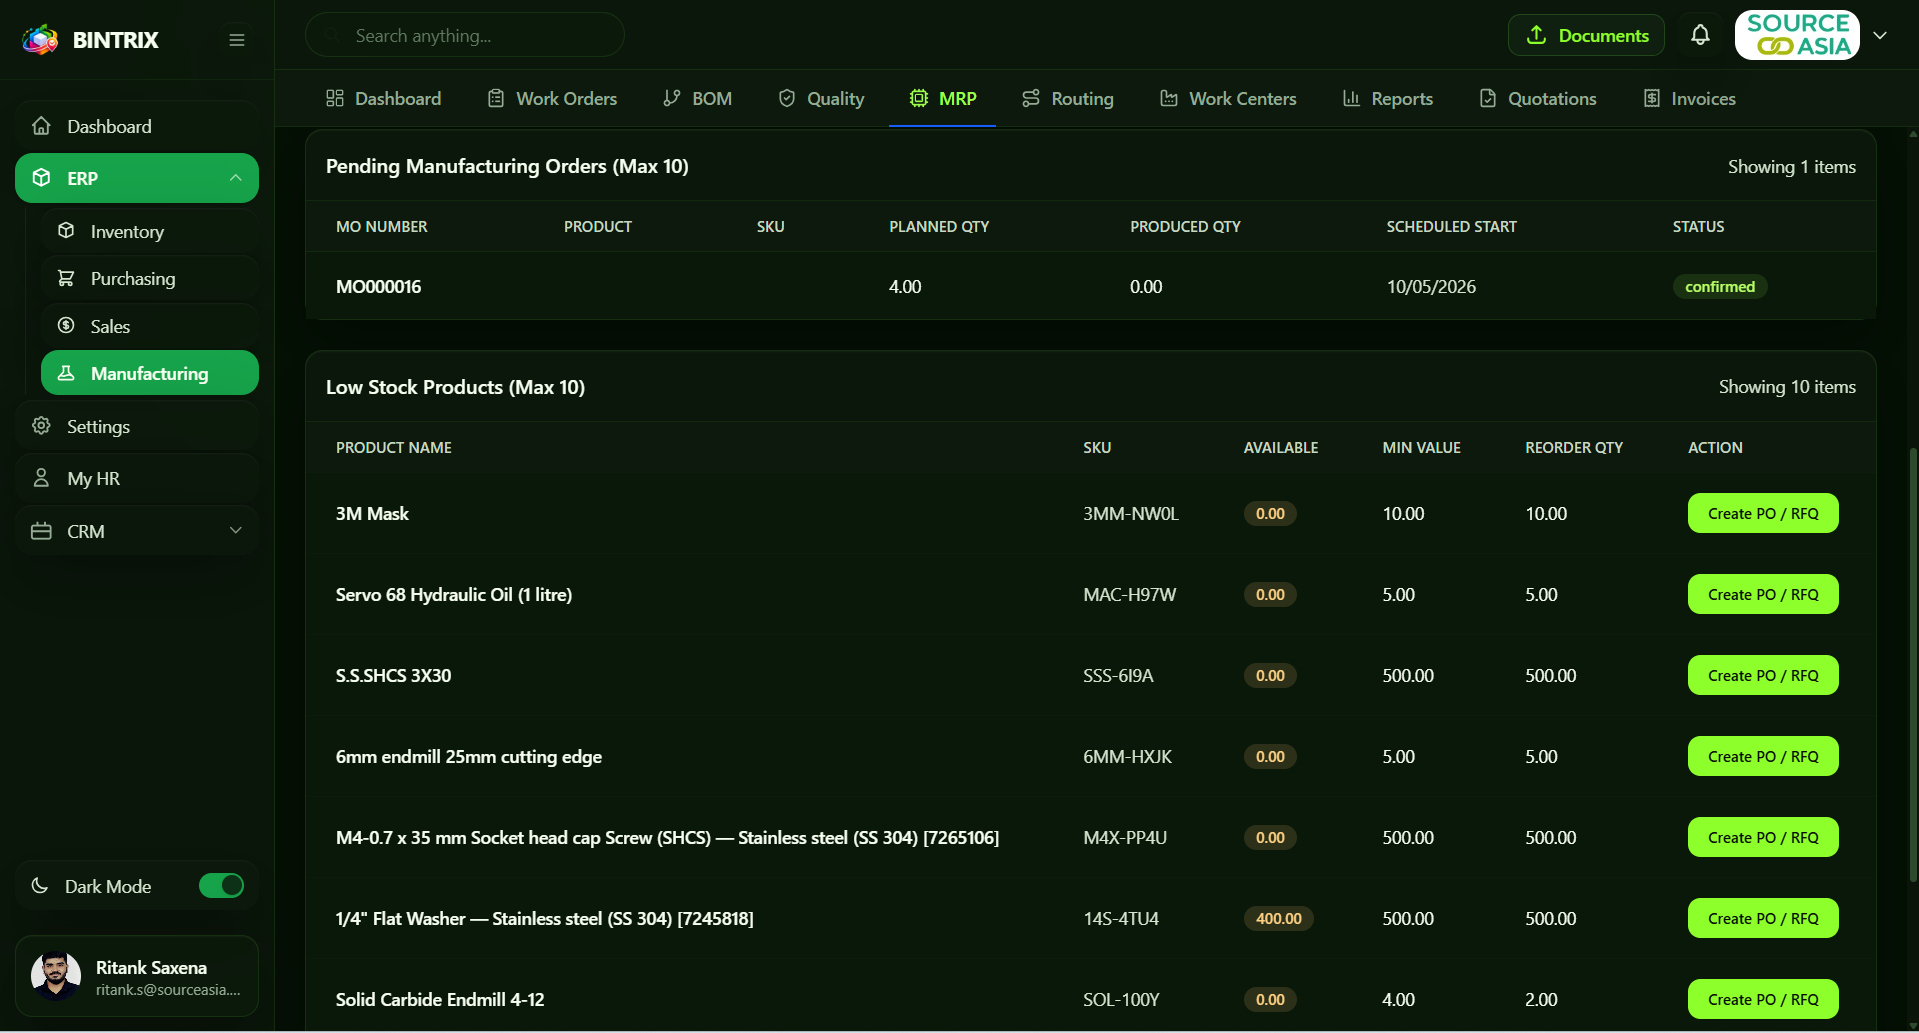Expand the CRM section chevron
The height and width of the screenshot is (1033, 1919).
tap(236, 531)
